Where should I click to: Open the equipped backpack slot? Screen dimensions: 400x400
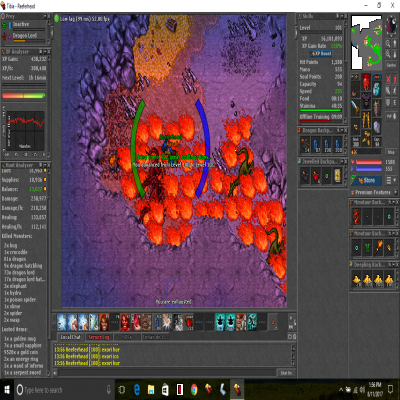point(377,88)
